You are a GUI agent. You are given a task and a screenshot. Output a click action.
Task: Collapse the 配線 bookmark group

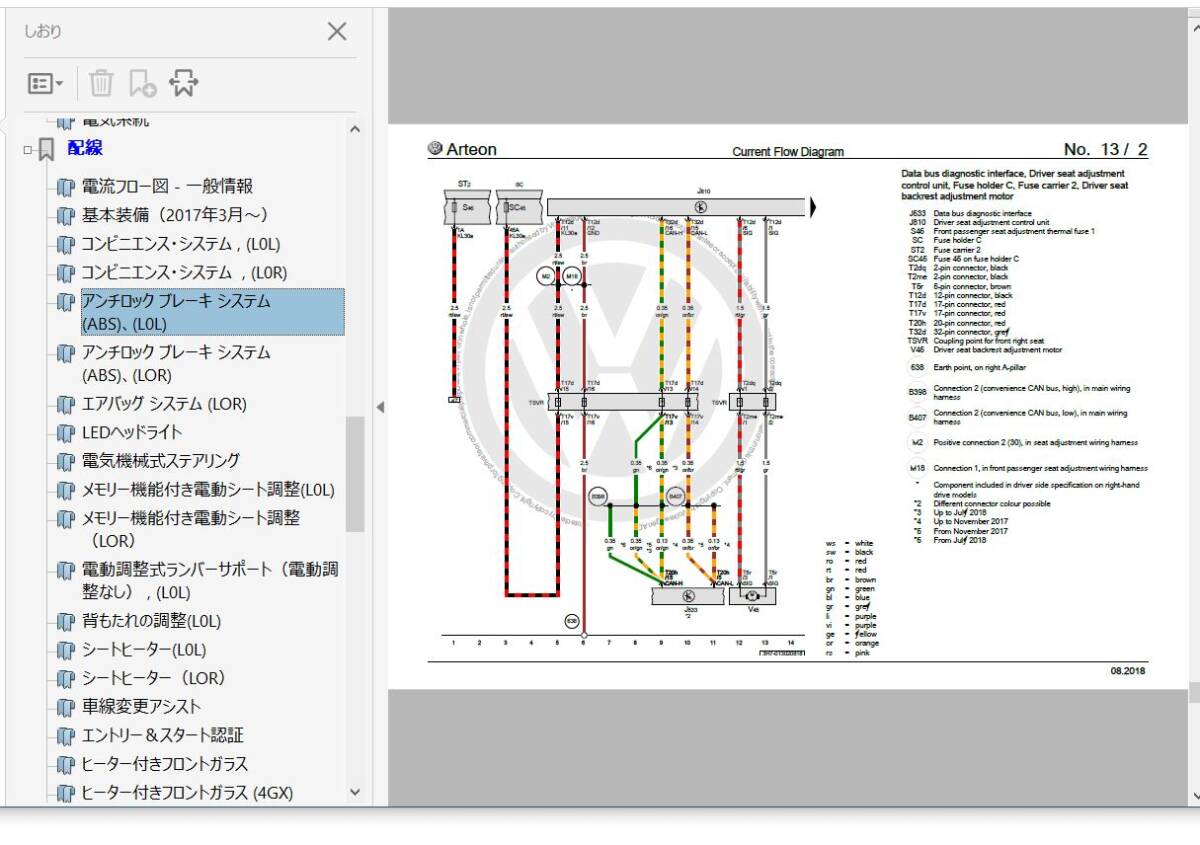click(28, 150)
